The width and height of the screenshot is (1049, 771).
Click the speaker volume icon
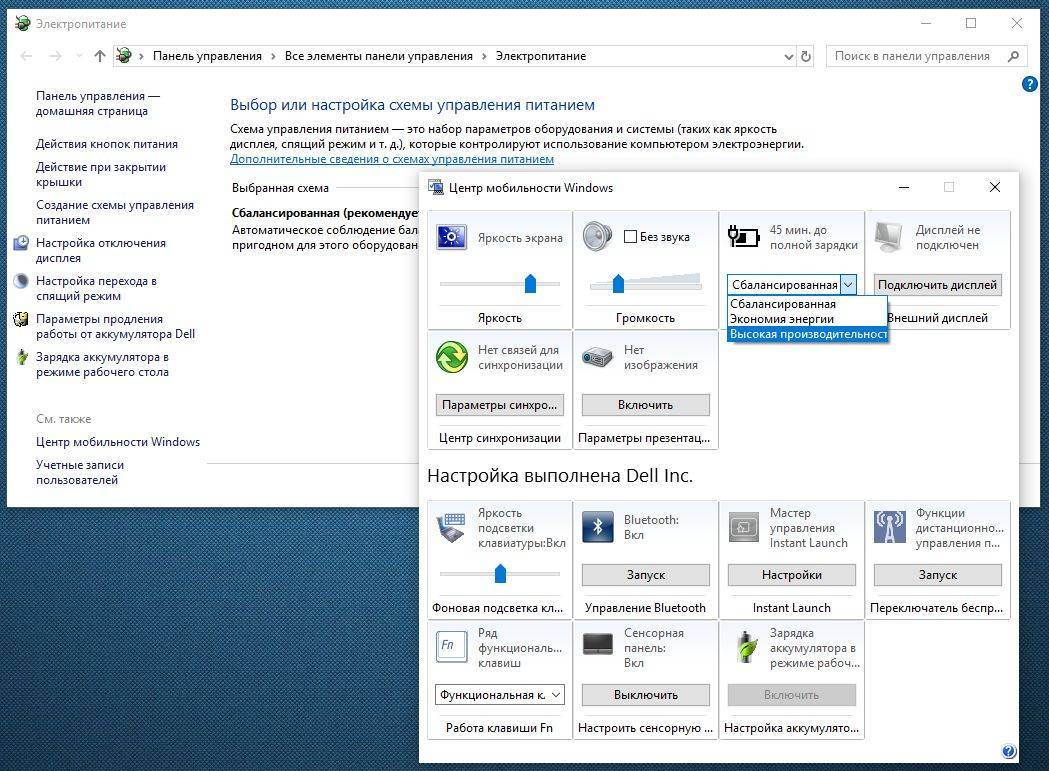[x=597, y=237]
